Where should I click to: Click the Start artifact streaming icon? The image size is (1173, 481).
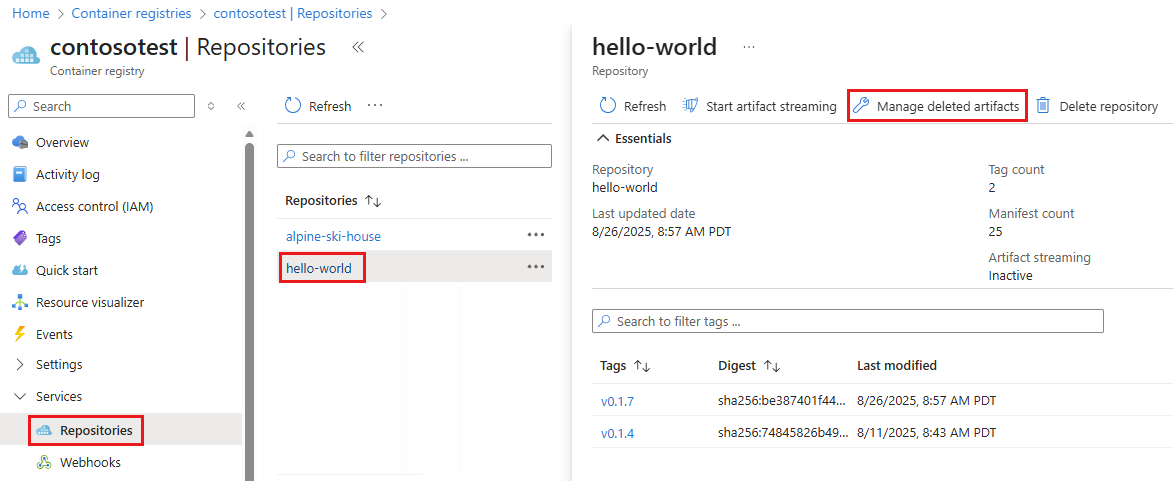[690, 106]
